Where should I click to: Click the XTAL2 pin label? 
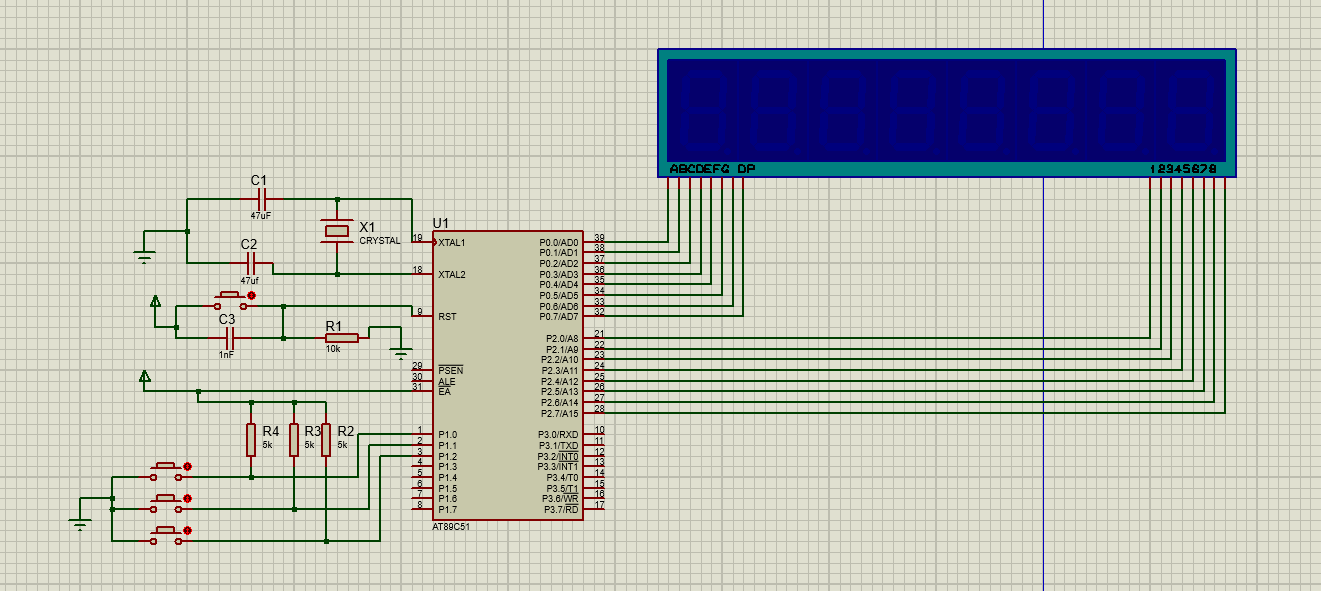tap(452, 274)
